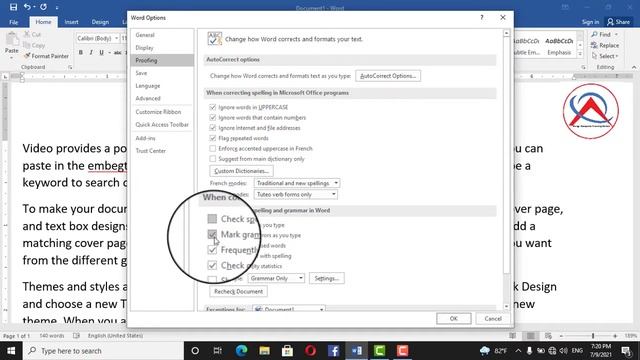This screenshot has width=640, height=360.
Task: Click the Cut scissors icon
Action: pyautogui.click(x=27, y=34)
